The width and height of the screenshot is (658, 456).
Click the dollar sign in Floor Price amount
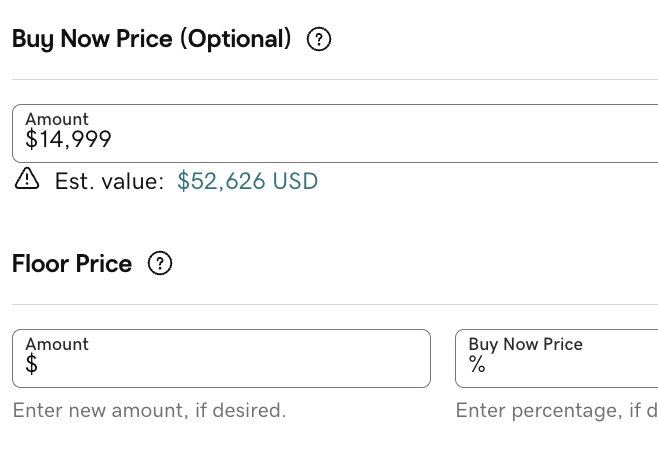31,364
